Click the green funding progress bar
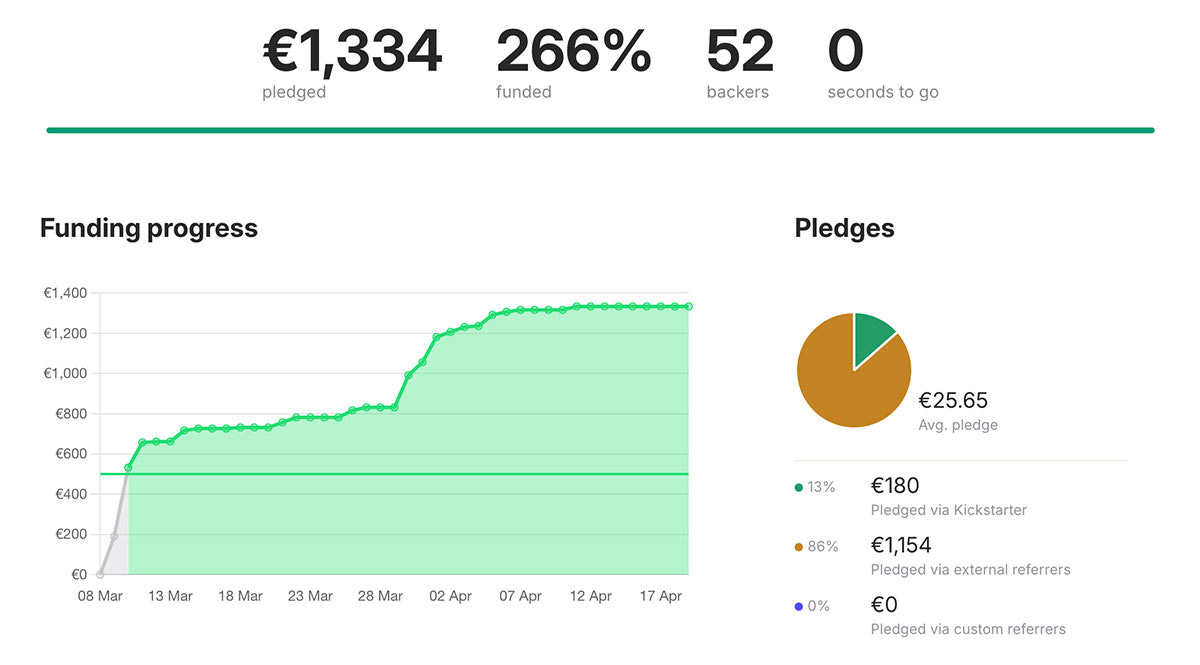 tap(600, 130)
